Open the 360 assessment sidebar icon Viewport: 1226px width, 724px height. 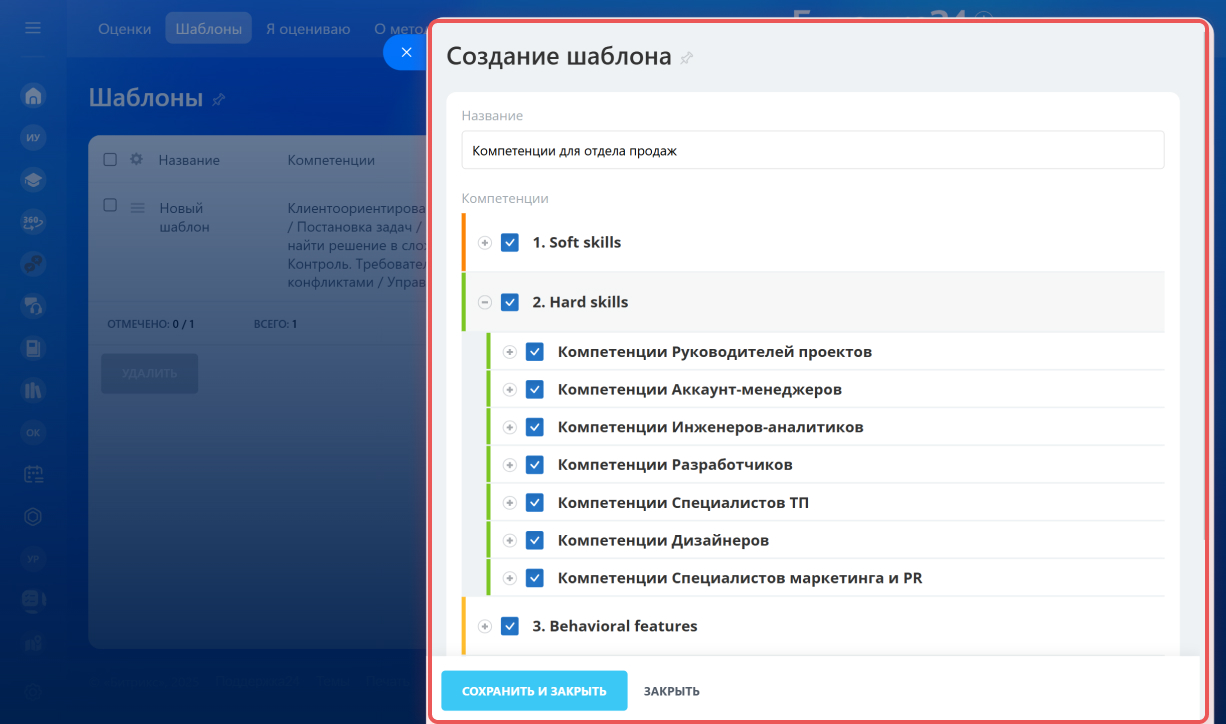pos(33,222)
